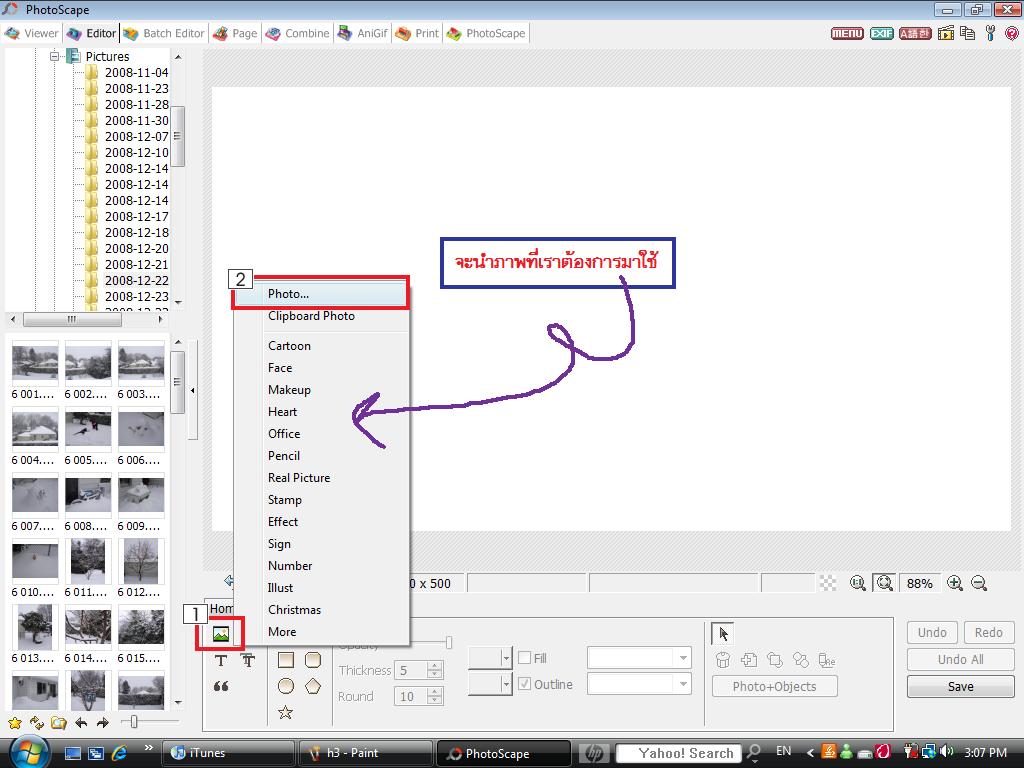The image size is (1024, 768).
Task: Click the transparency checker swatch
Action: click(x=827, y=583)
